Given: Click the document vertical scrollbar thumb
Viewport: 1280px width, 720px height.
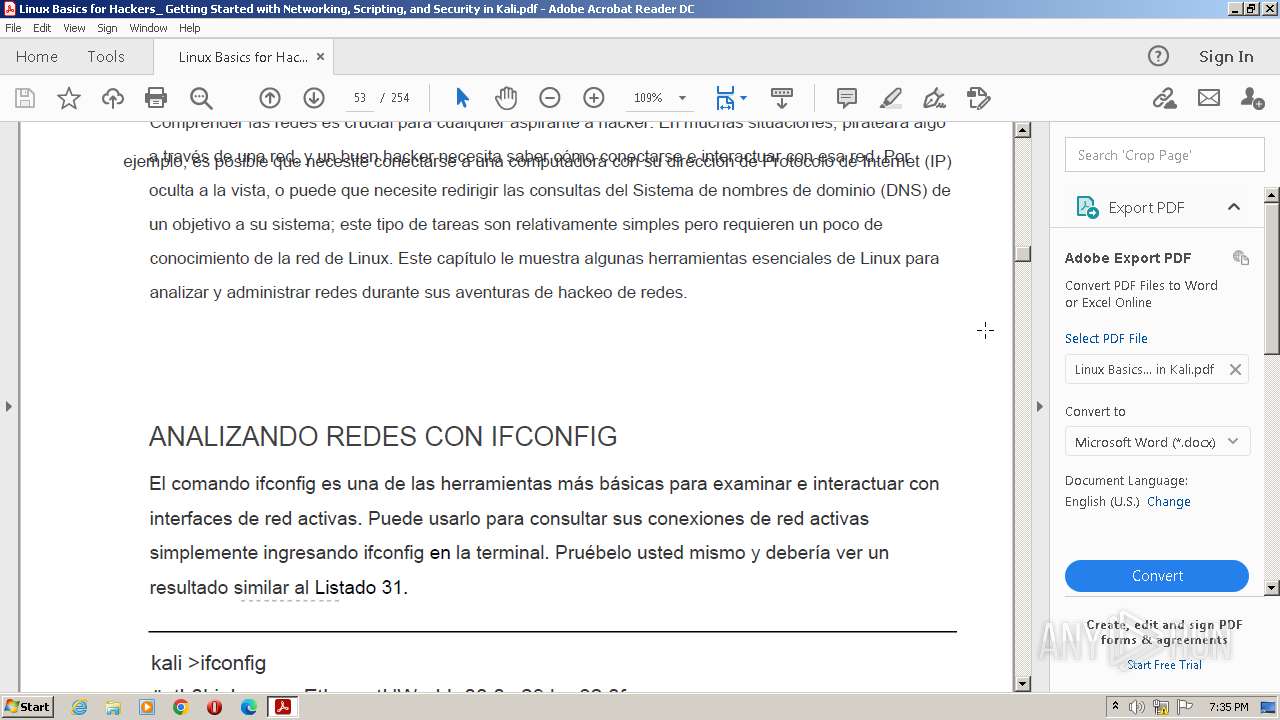Looking at the screenshot, I should (x=1022, y=254).
